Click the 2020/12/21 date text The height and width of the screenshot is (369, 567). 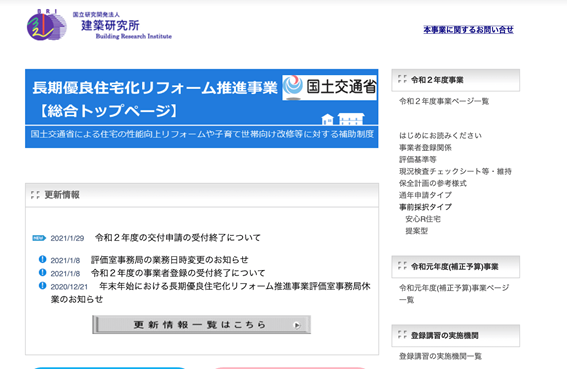(69, 287)
